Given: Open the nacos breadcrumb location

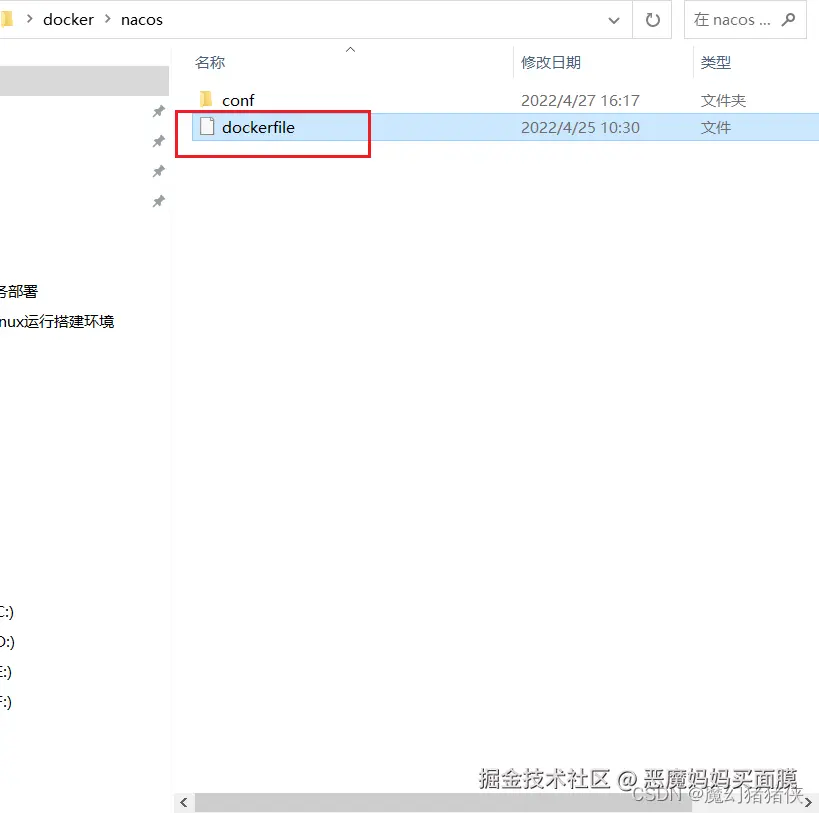Looking at the screenshot, I should pyautogui.click(x=141, y=19).
